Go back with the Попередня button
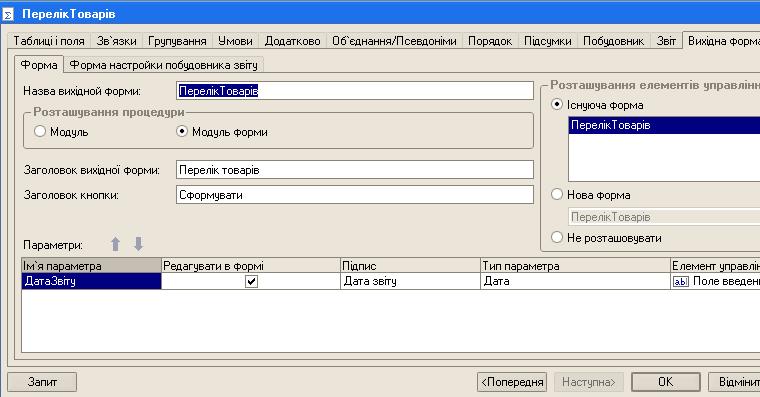 [x=512, y=382]
